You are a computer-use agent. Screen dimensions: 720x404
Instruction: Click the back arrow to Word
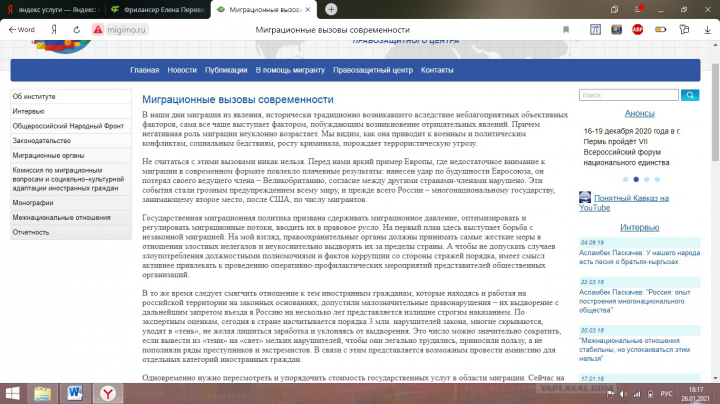pos(22,30)
